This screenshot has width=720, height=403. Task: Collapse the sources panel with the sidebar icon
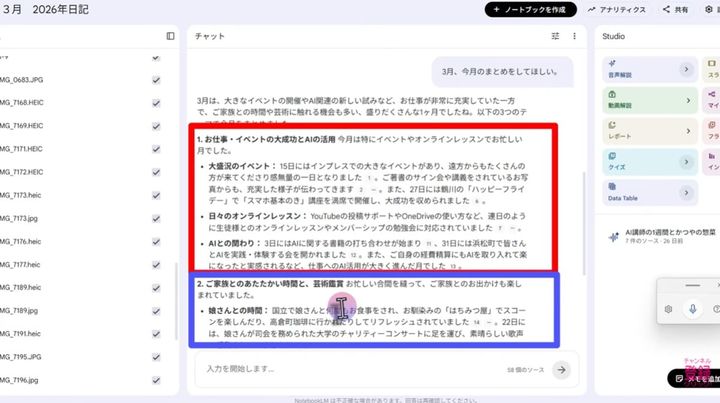(x=170, y=36)
